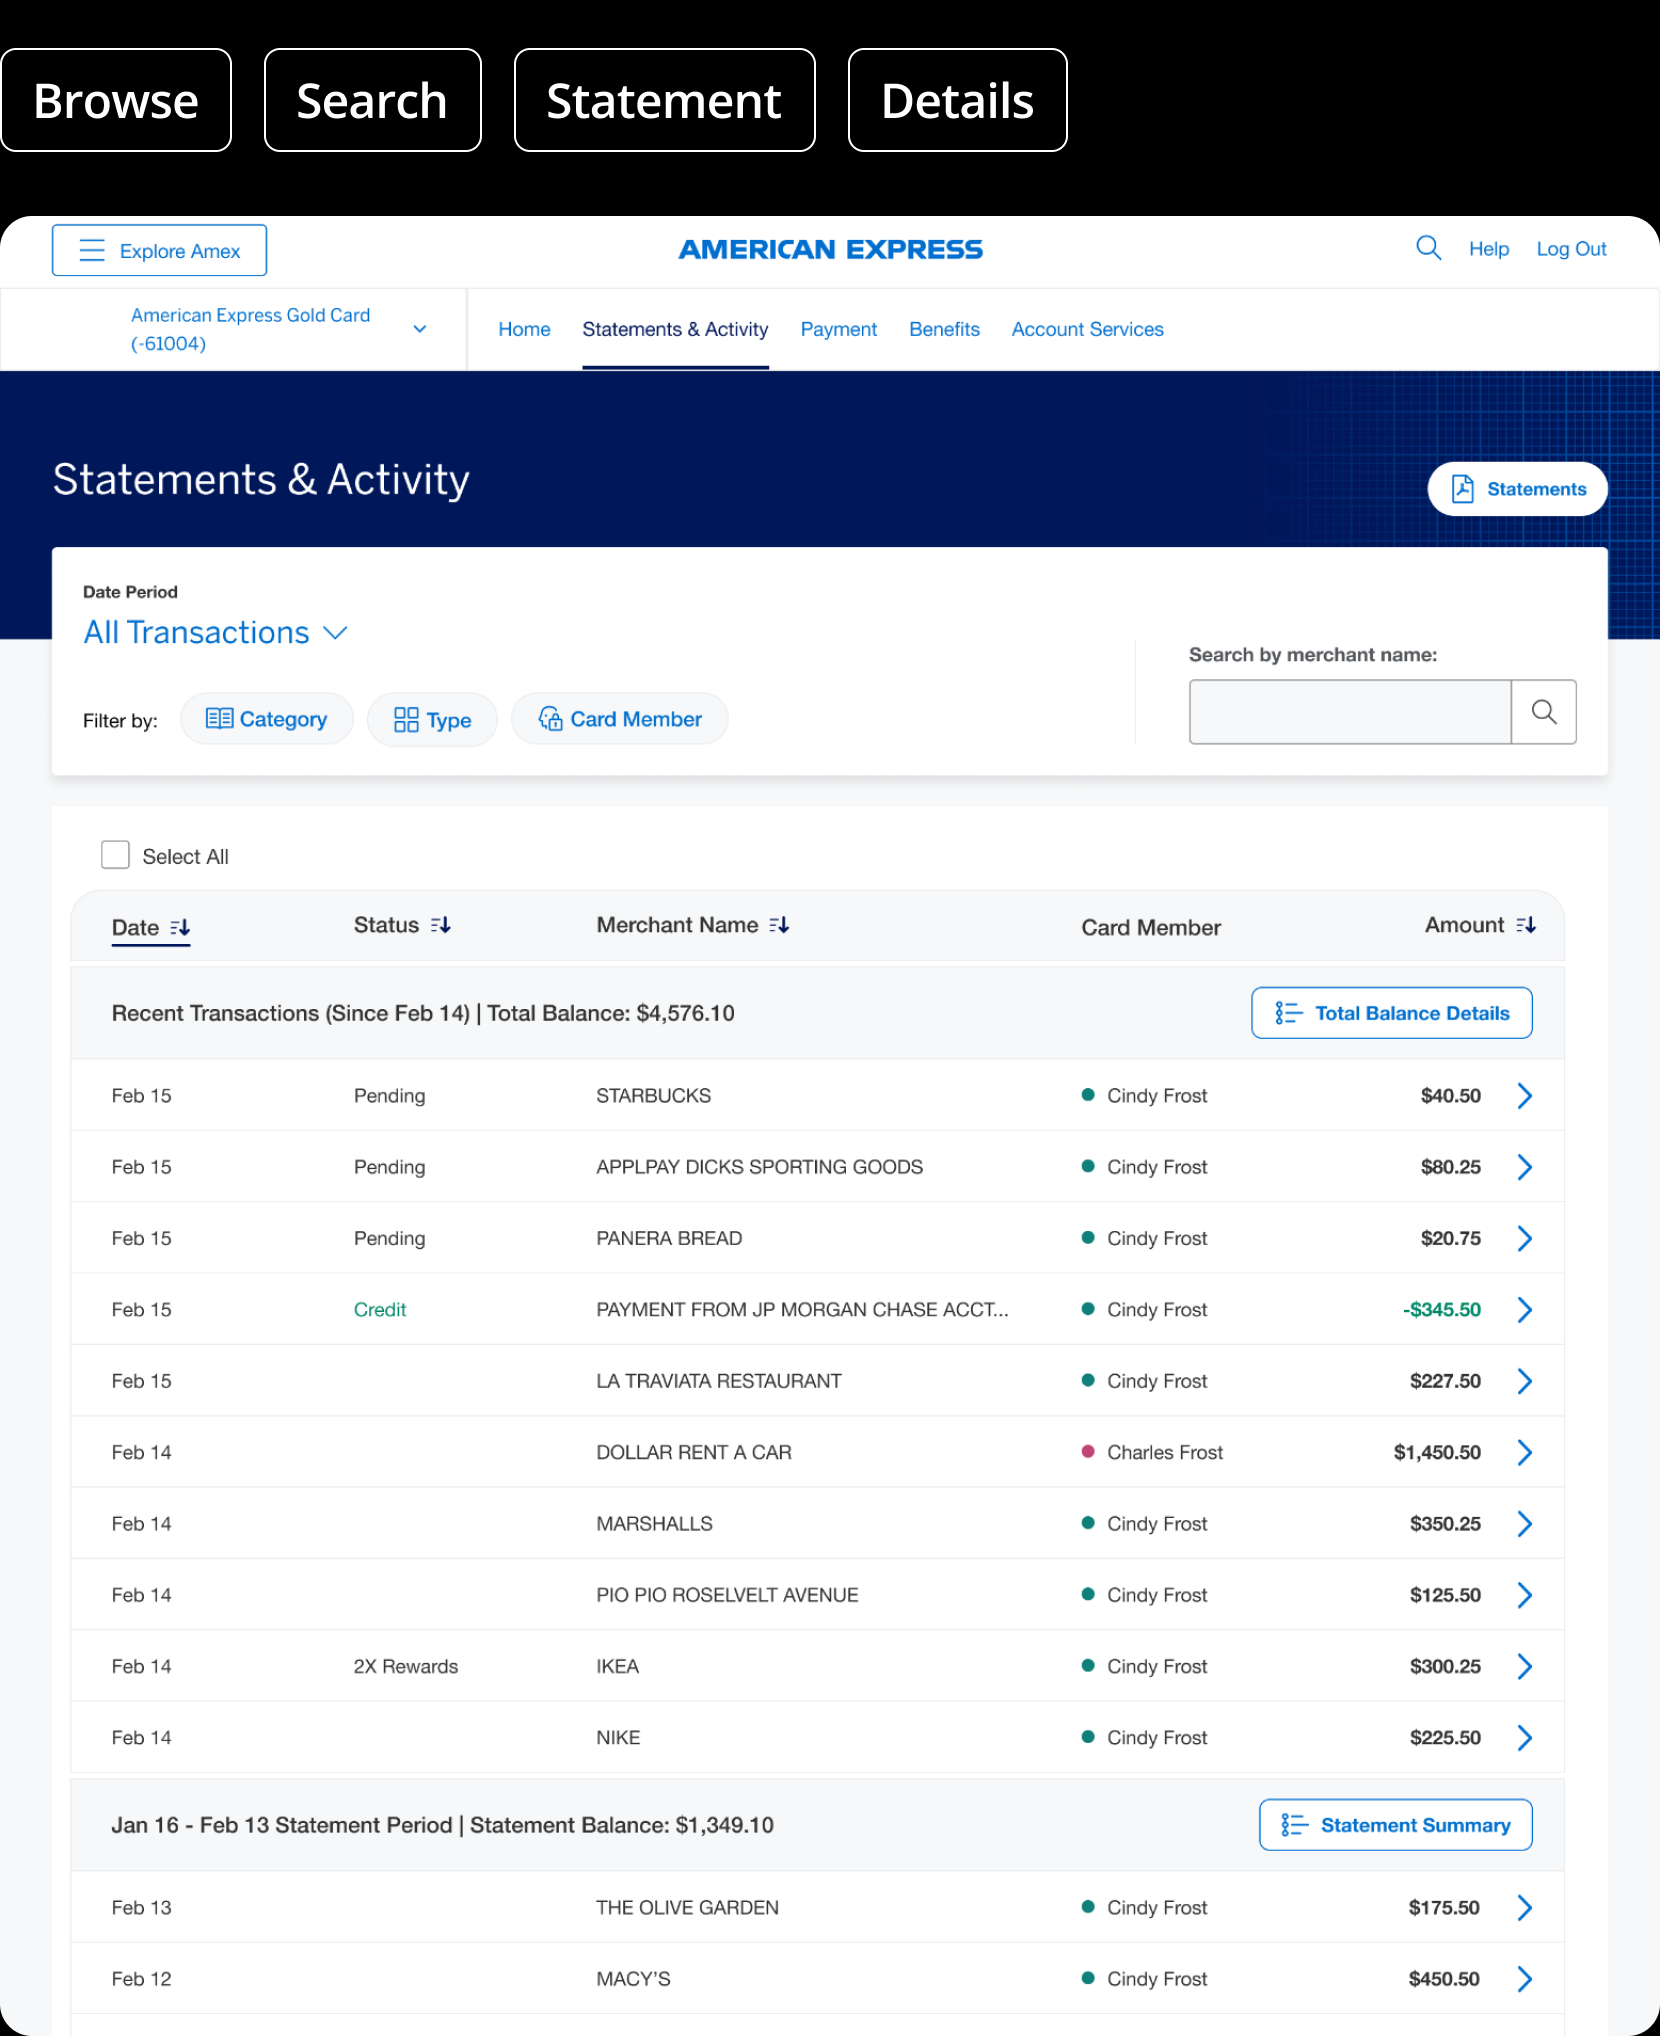Click the American Express logo

click(x=830, y=249)
